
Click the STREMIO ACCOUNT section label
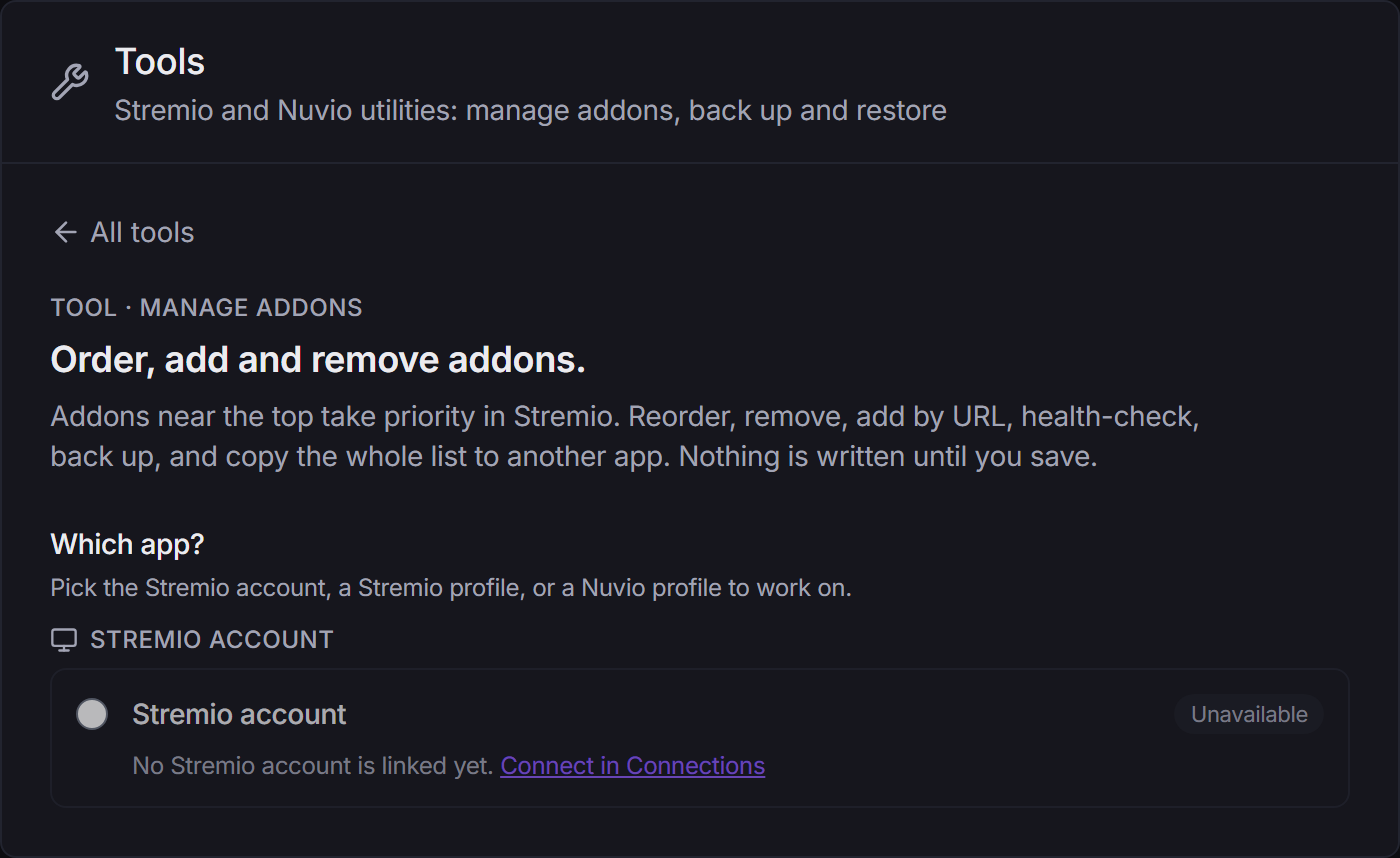tap(212, 640)
